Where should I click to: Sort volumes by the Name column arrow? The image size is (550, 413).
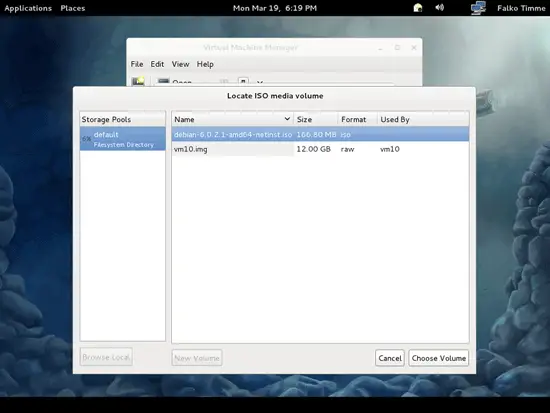[287, 119]
